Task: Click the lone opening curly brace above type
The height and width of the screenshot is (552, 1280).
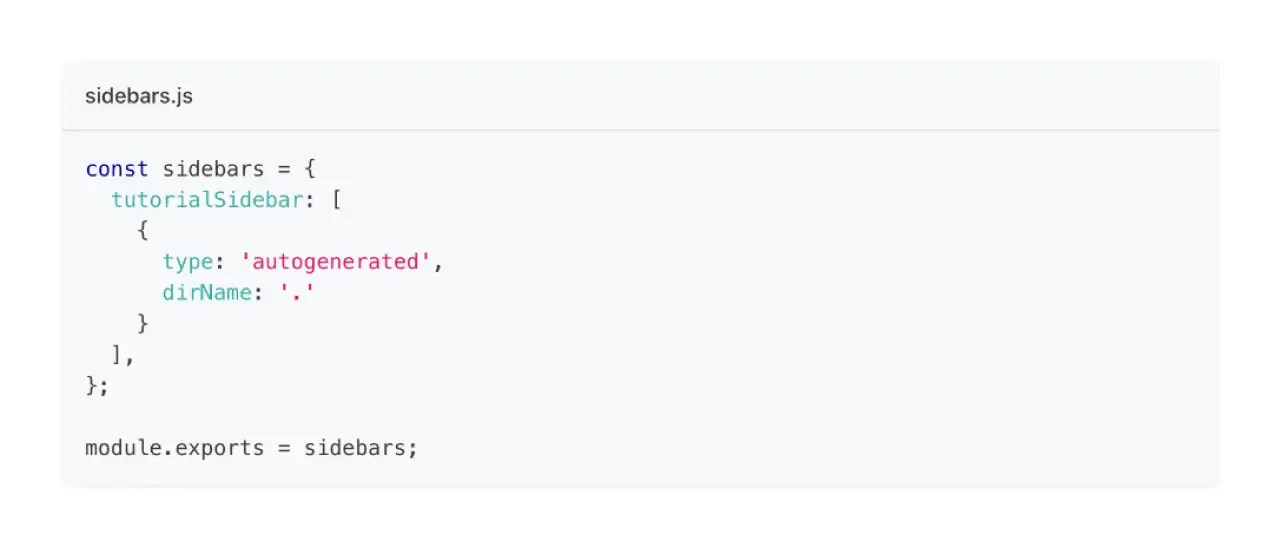Action: coord(143,231)
